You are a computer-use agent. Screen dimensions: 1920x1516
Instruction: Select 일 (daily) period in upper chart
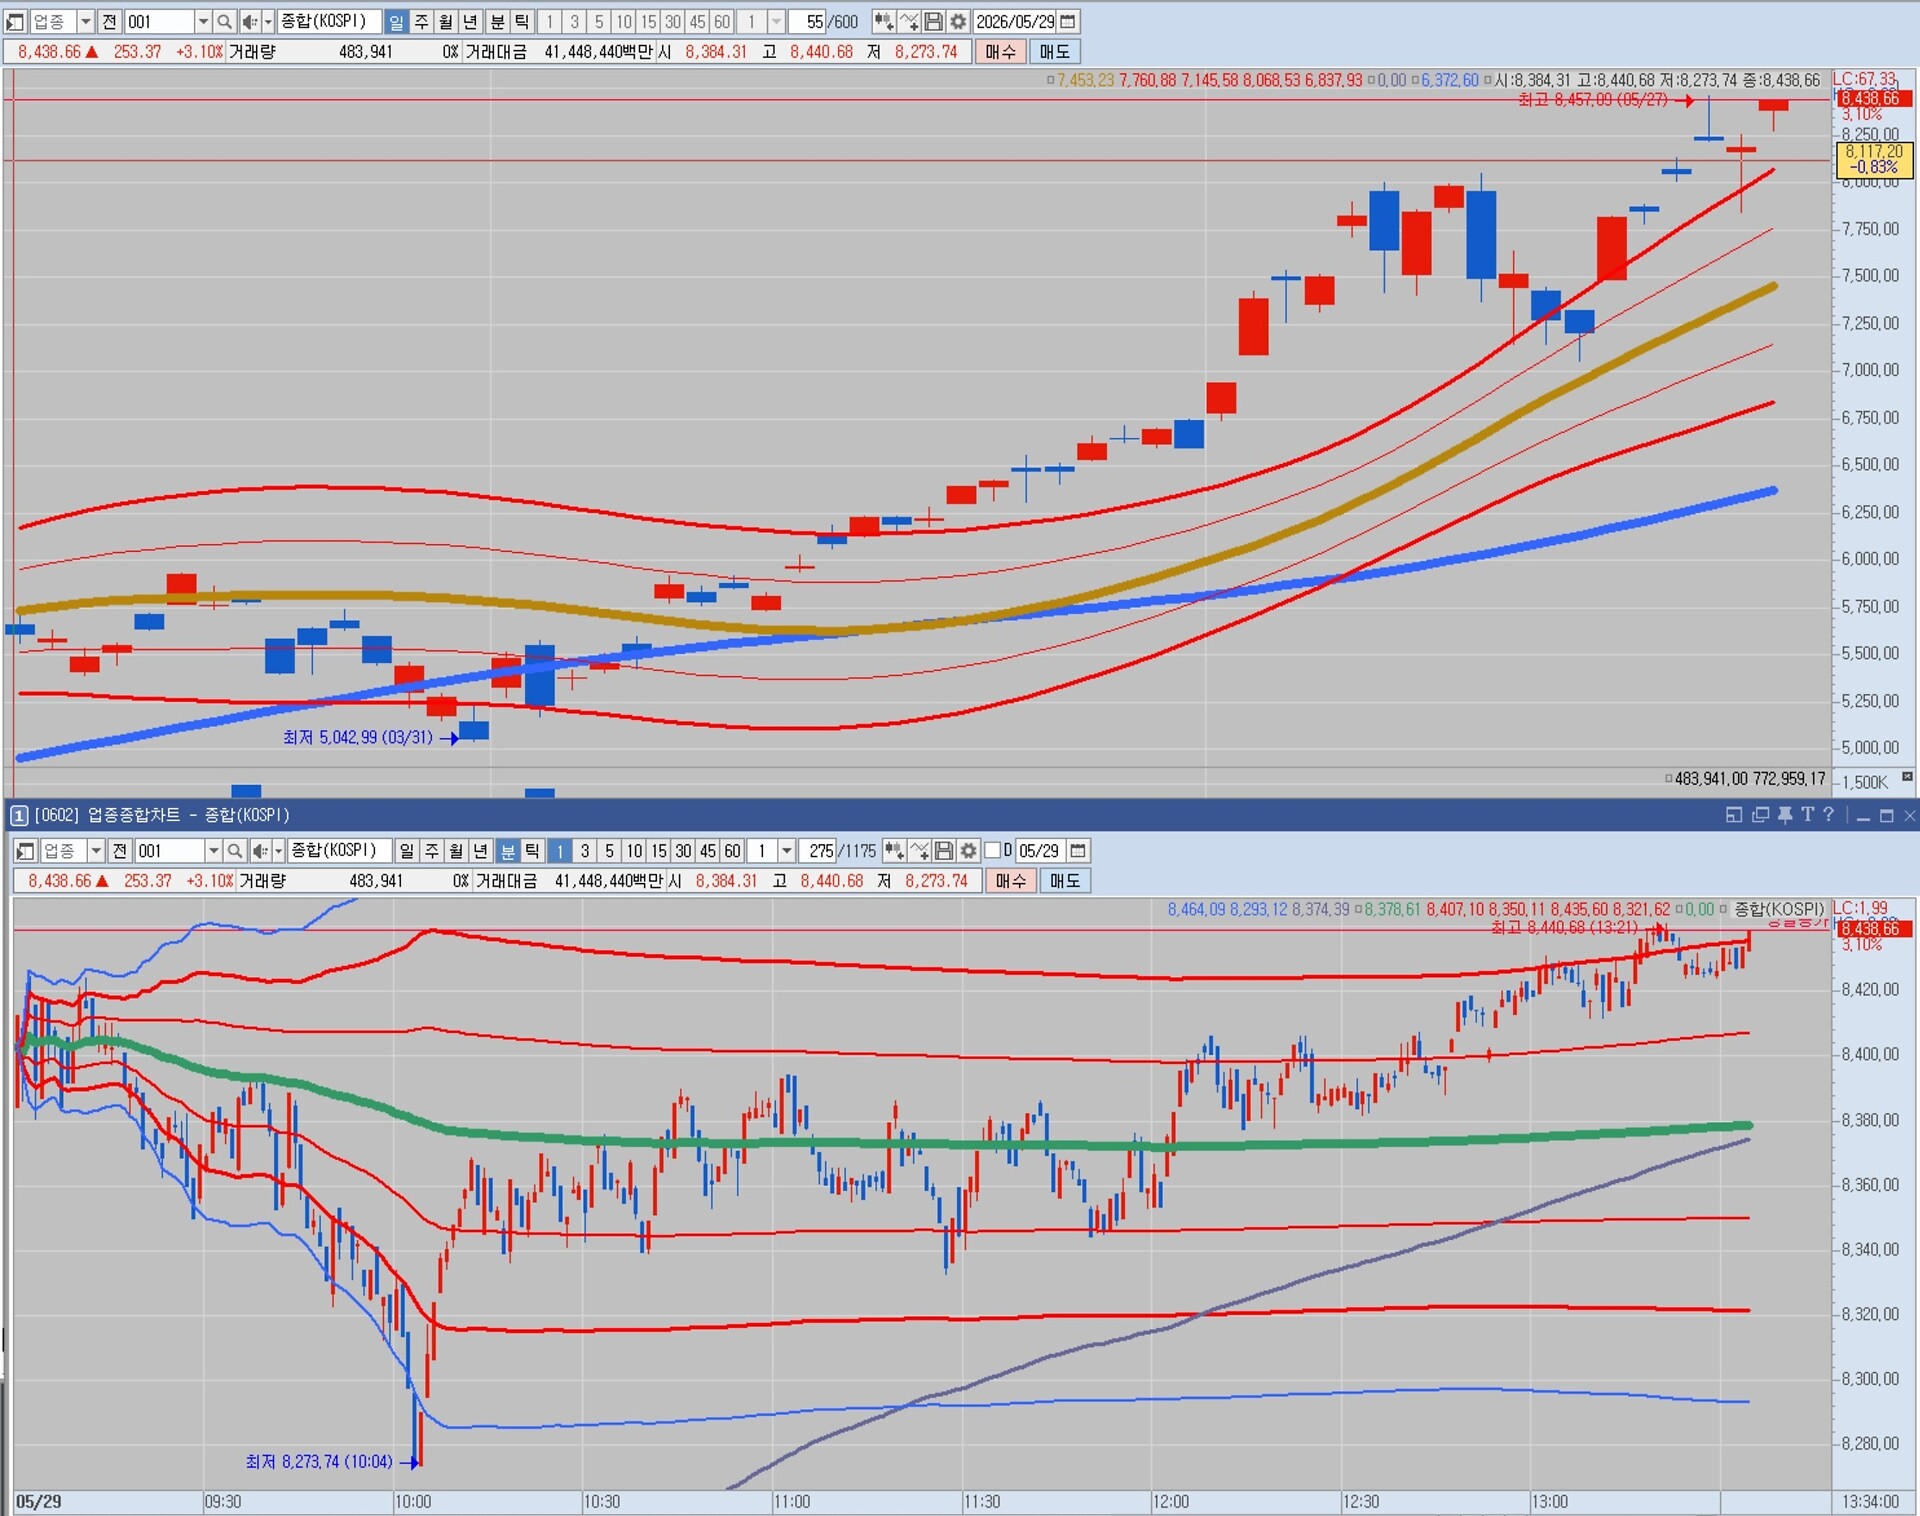(396, 21)
